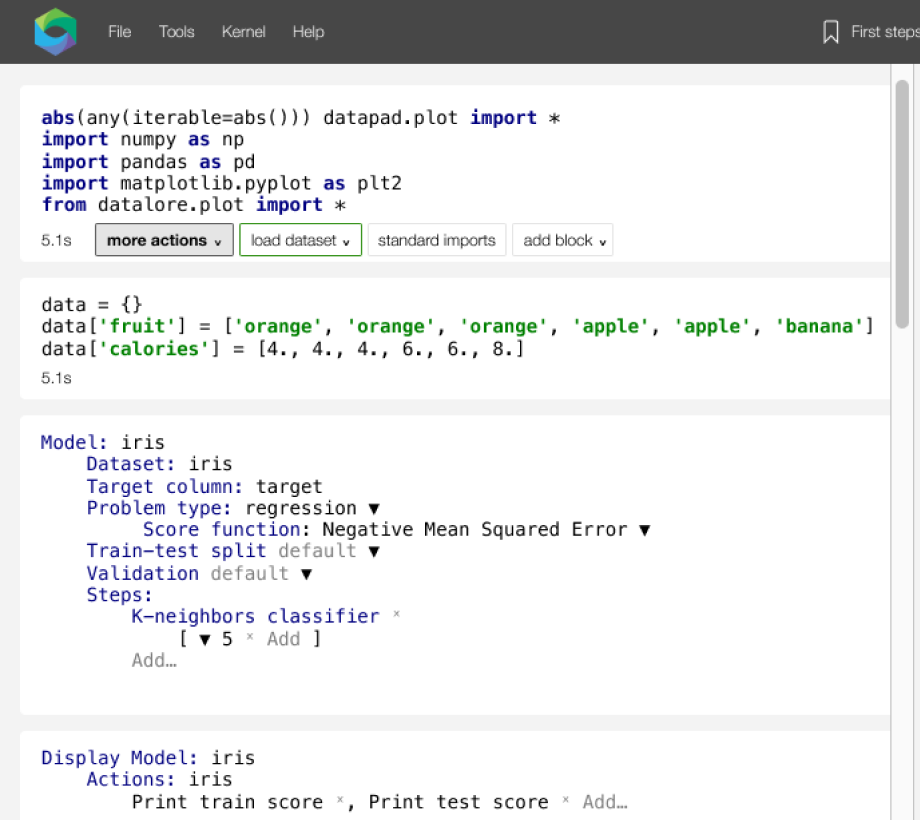This screenshot has height=820, width=920.
Task: Expand the more actions dropdown
Action: [164, 240]
